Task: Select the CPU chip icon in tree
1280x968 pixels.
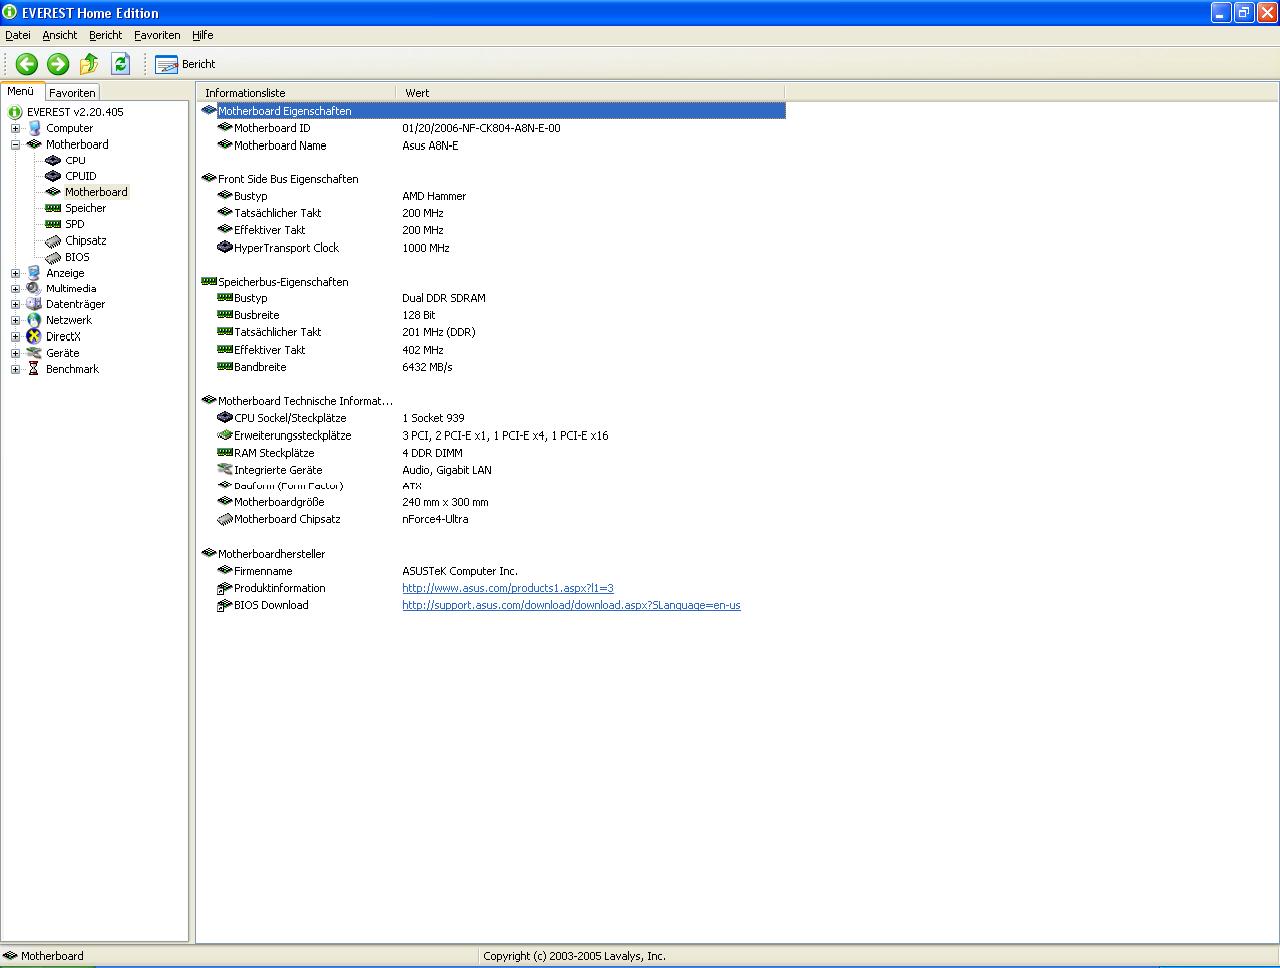Action: 53,160
